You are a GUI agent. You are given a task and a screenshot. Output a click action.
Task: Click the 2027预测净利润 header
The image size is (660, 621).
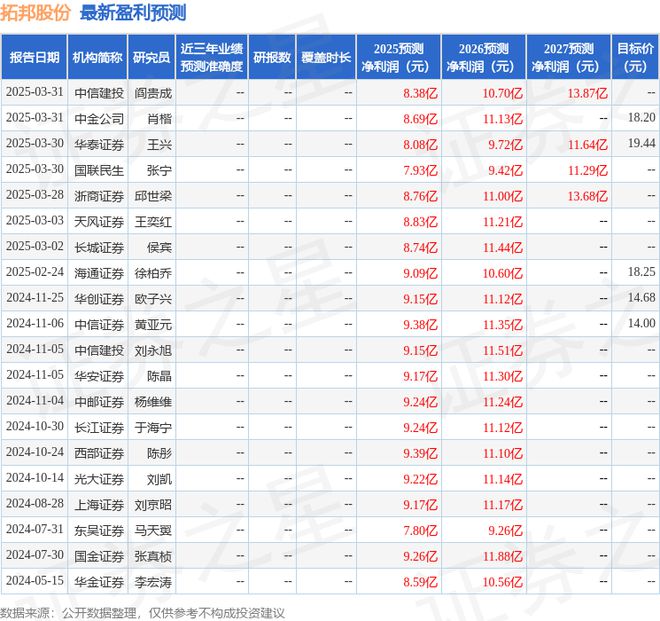pos(569,57)
